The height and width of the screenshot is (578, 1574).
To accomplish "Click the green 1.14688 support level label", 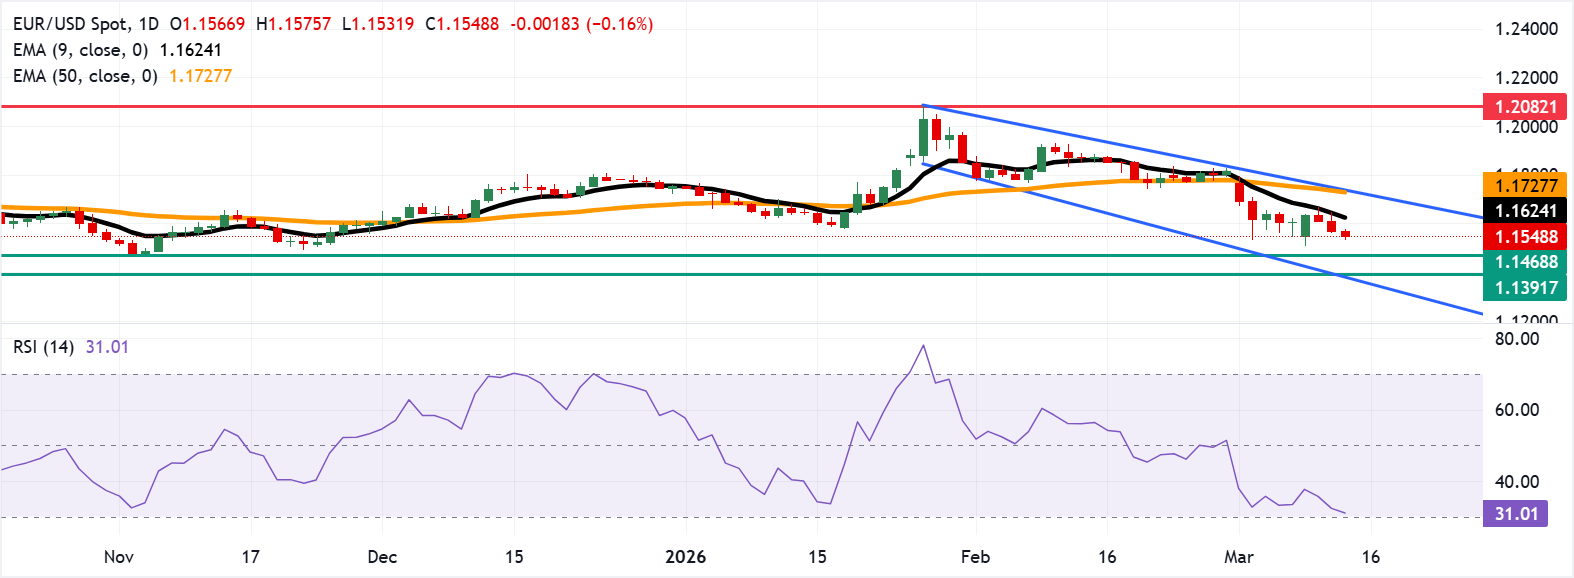I will click(x=1525, y=262).
